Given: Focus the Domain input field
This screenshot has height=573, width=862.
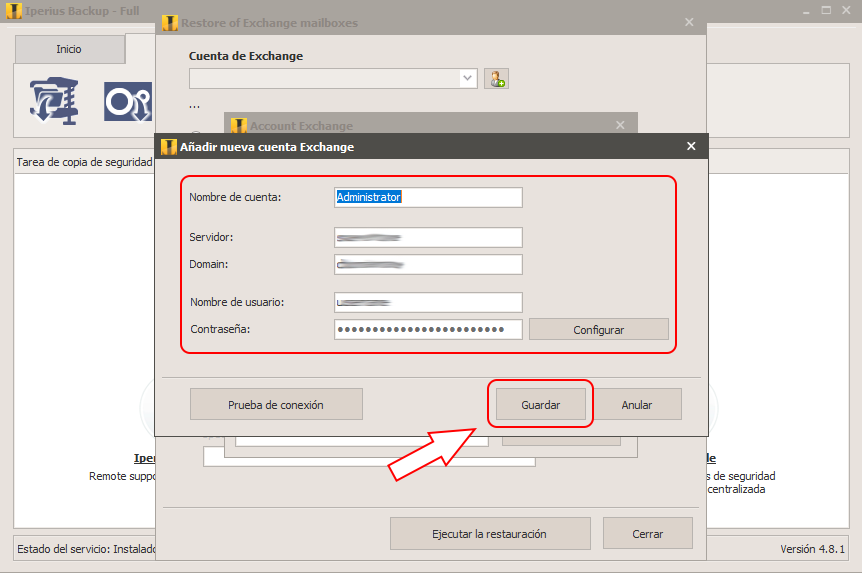Looking at the screenshot, I should coord(428,265).
